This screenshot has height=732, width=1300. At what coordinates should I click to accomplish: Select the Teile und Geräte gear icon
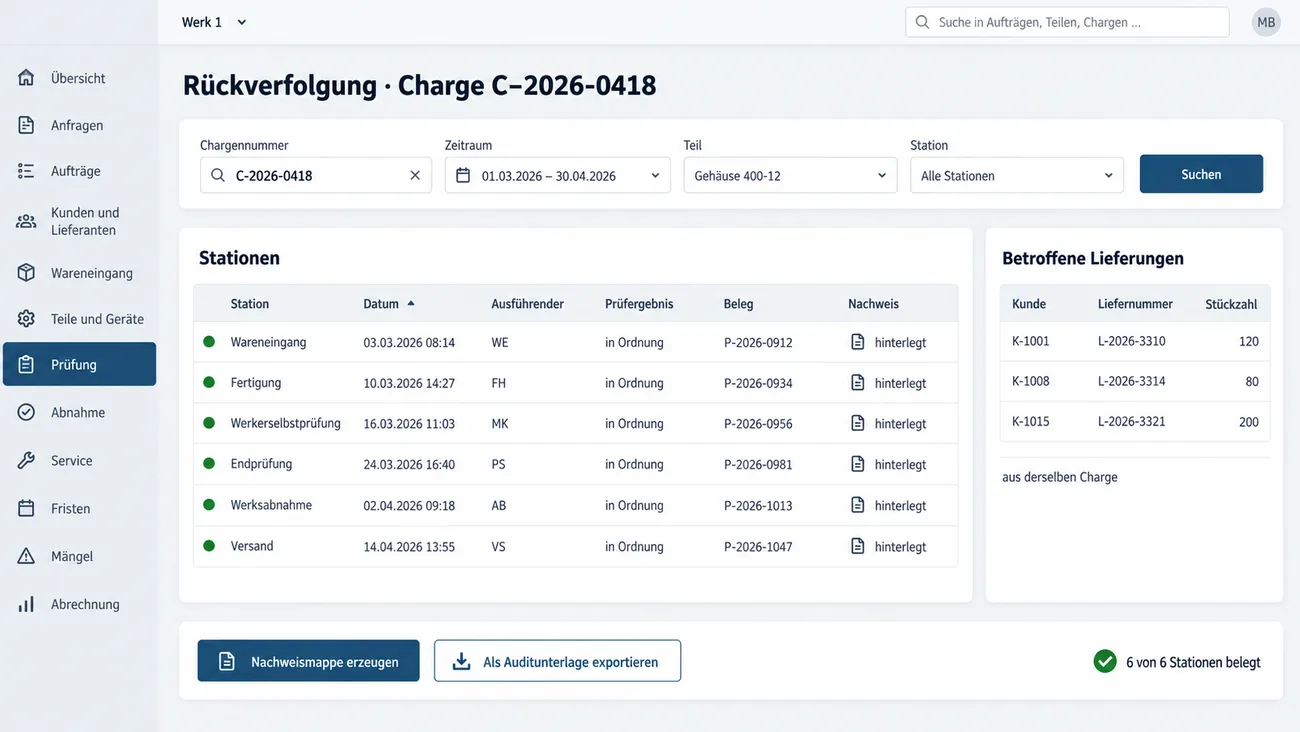(x=26, y=319)
